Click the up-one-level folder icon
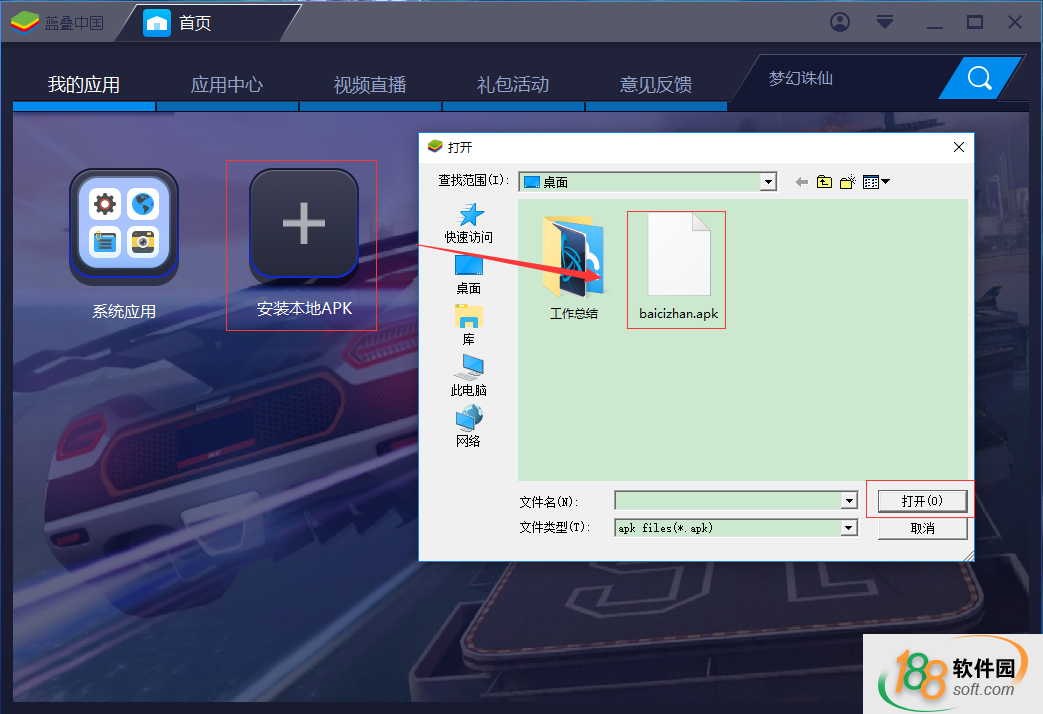The image size is (1043, 714). 824,182
